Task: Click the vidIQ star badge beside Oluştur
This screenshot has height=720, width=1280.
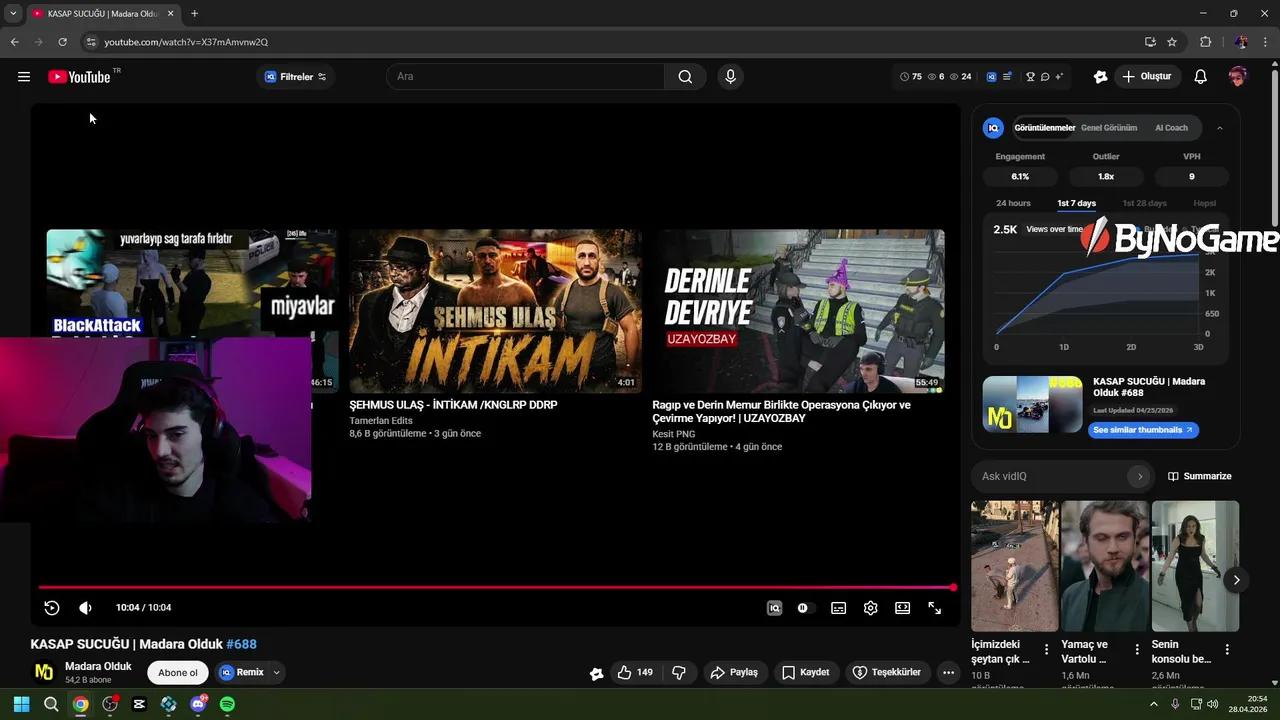Action: [x=1101, y=77]
